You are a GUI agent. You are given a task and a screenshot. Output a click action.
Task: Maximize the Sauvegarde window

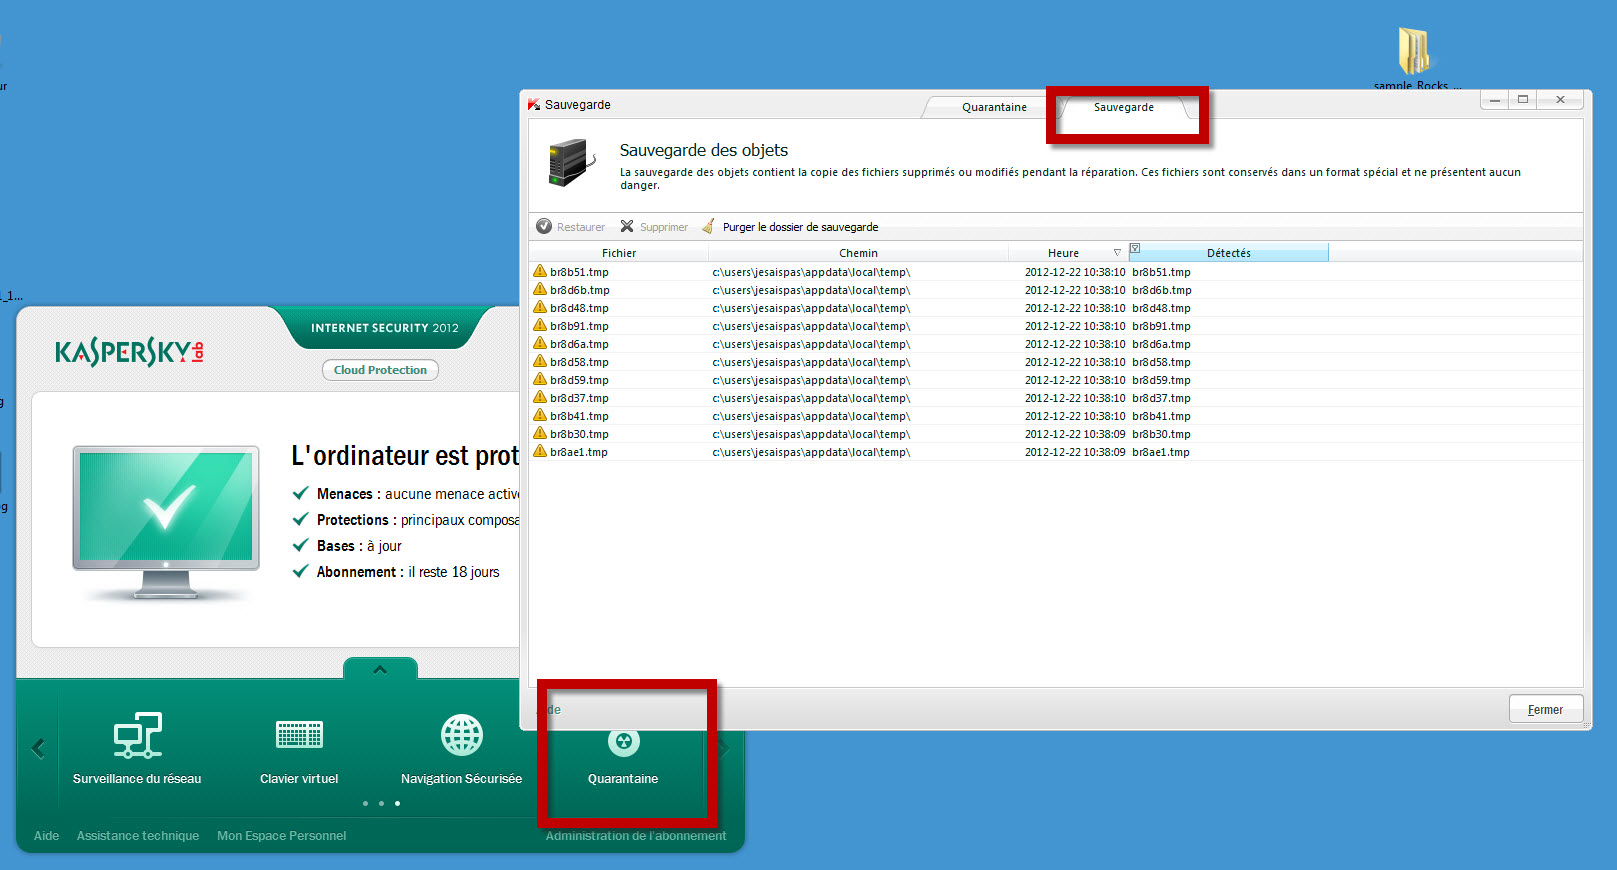point(1523,100)
